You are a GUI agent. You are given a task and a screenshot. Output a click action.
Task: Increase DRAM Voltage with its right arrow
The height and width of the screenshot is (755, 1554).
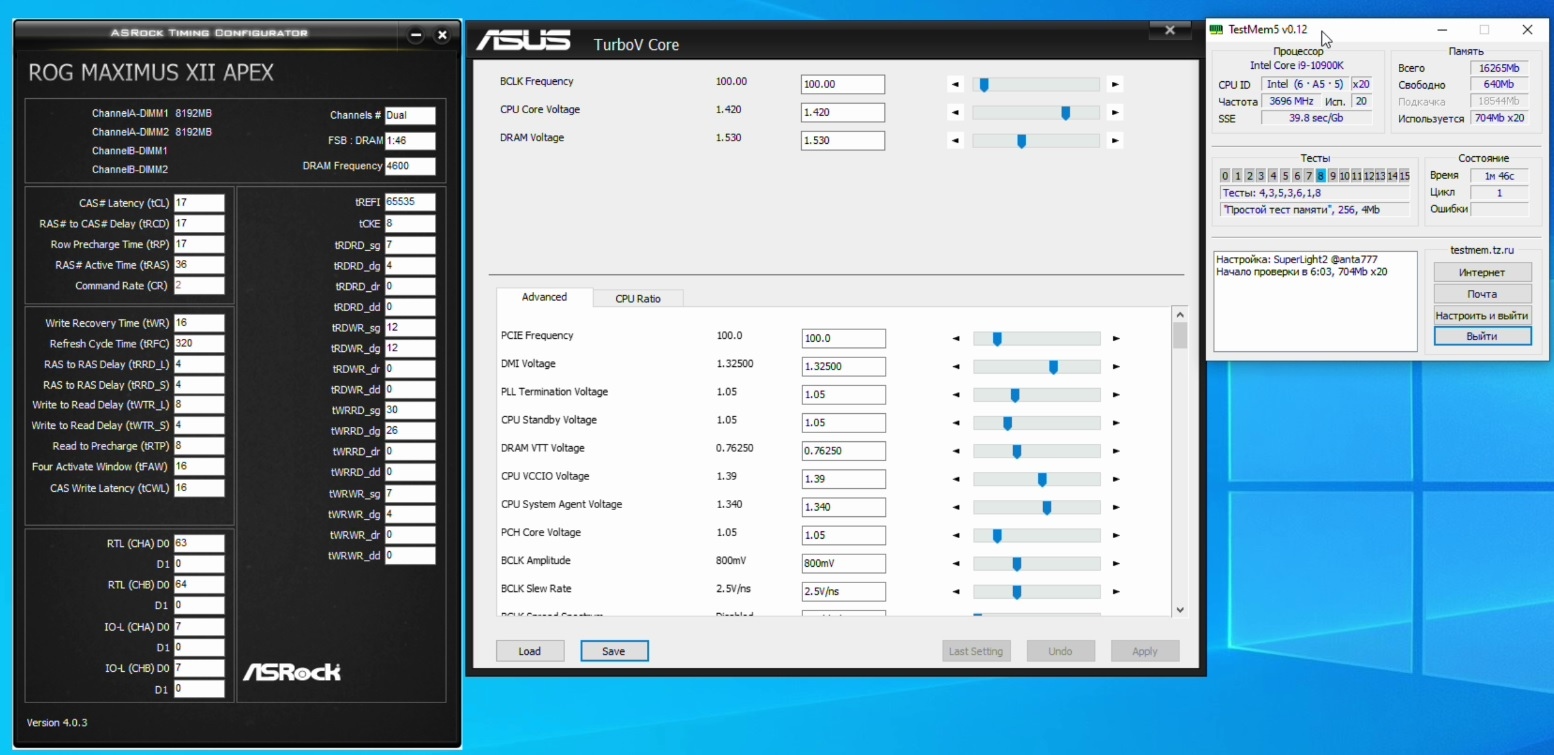[1115, 141]
